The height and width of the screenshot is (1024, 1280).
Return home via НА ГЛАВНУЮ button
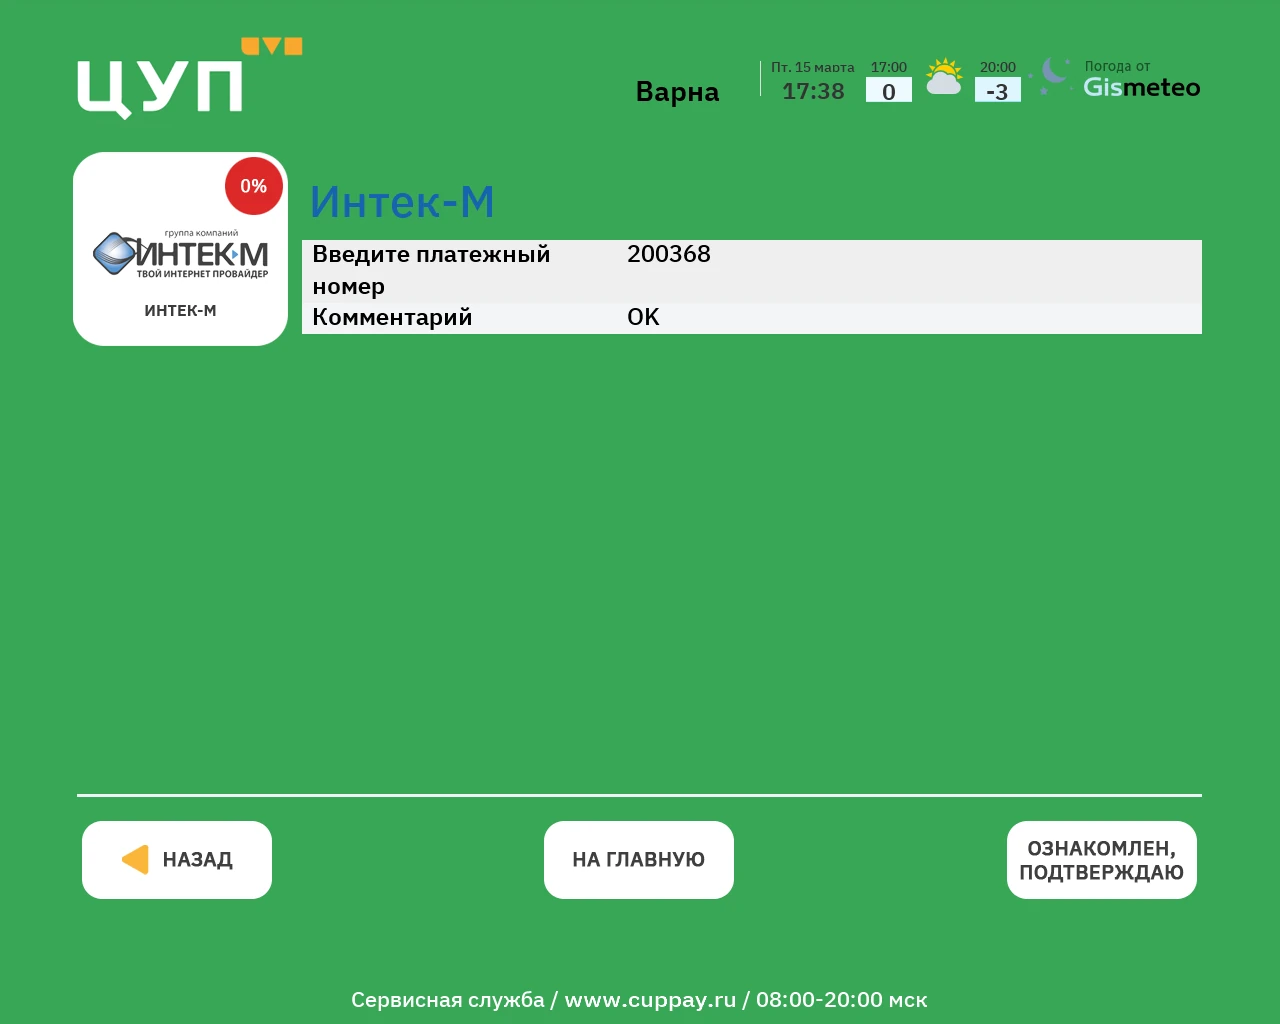638,860
